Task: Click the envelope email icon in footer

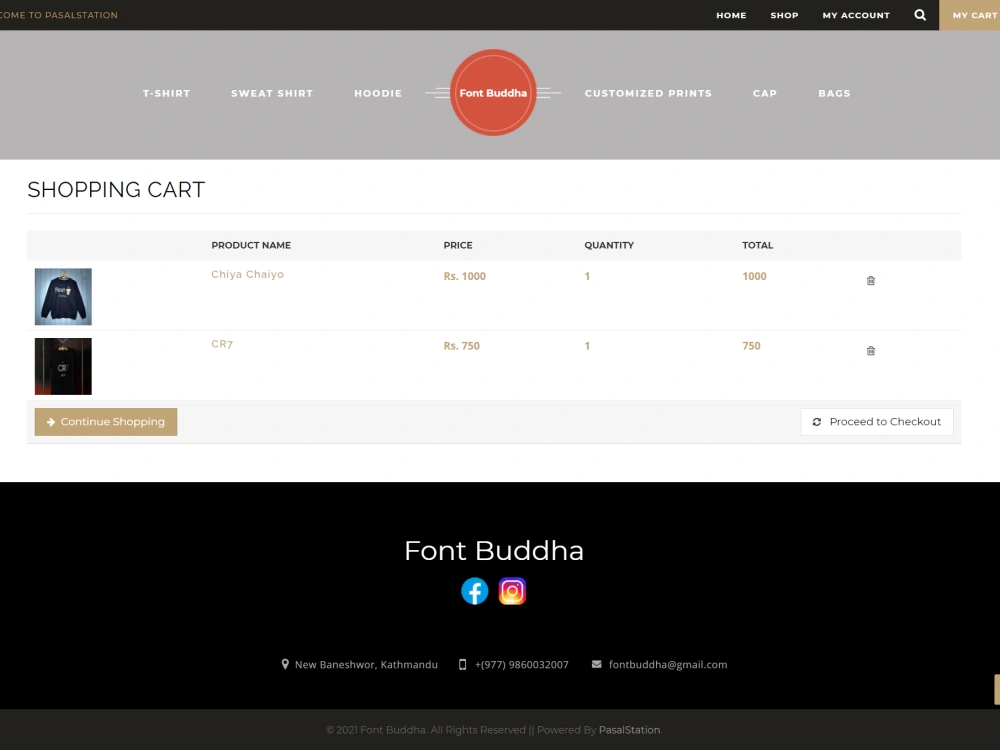Action: 596,665
